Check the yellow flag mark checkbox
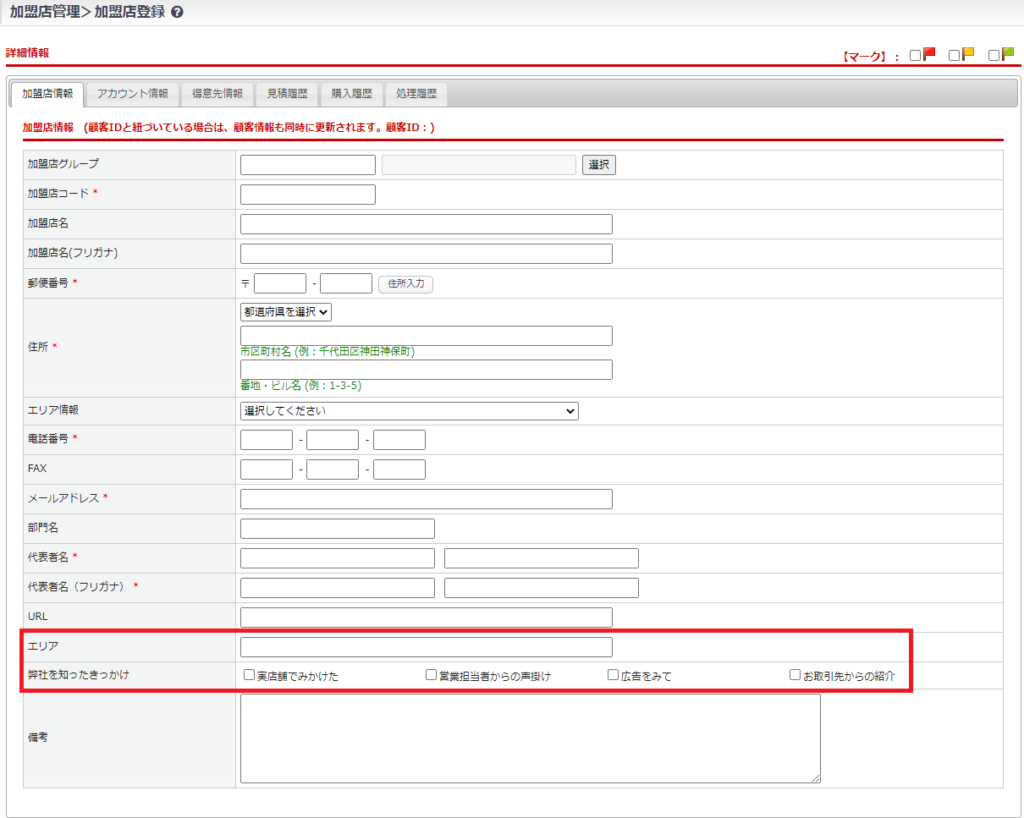The width and height of the screenshot is (1024, 818). coord(954,56)
